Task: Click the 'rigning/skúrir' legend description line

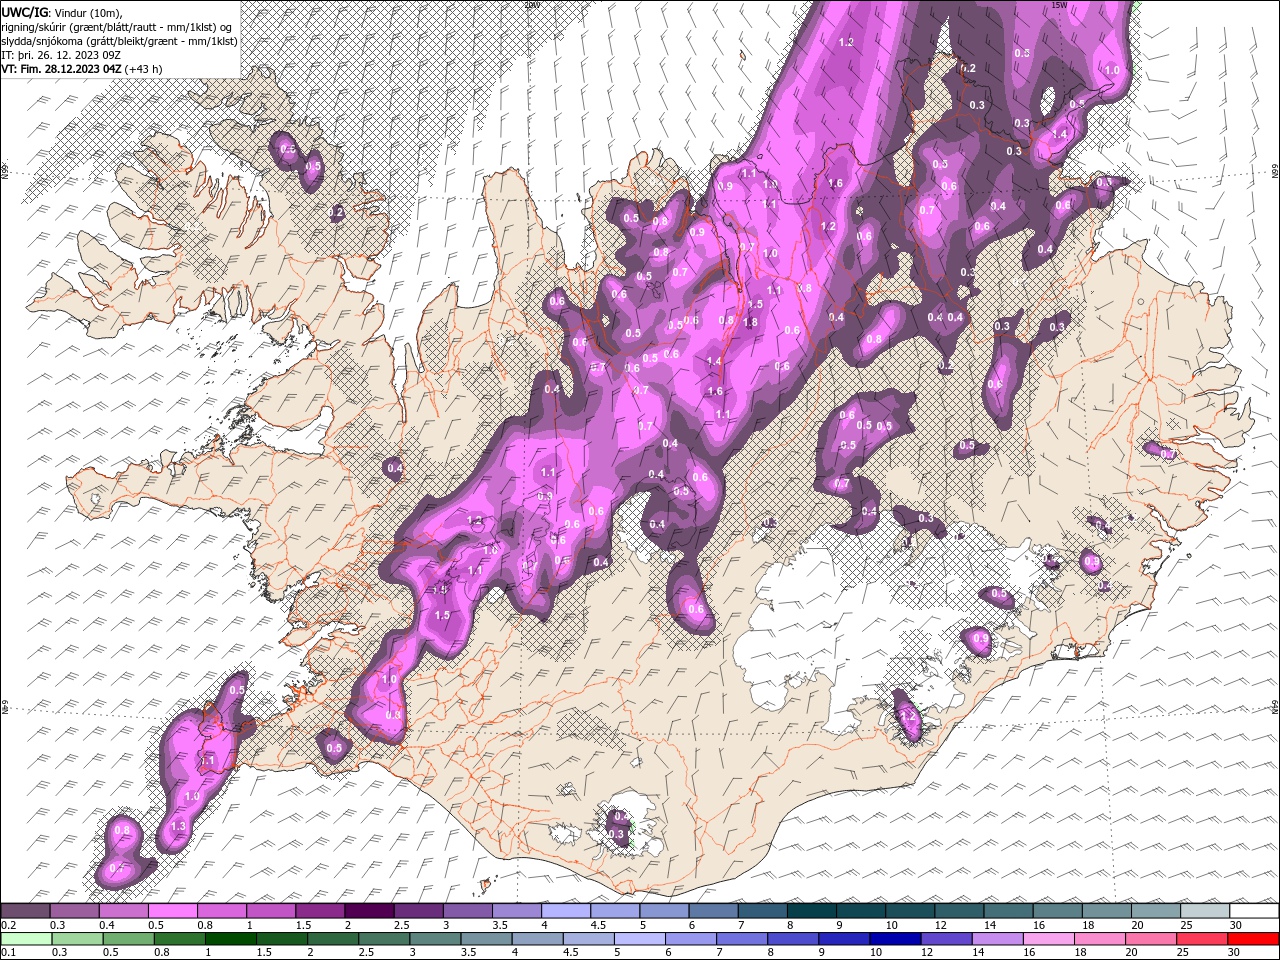Action: (x=118, y=27)
